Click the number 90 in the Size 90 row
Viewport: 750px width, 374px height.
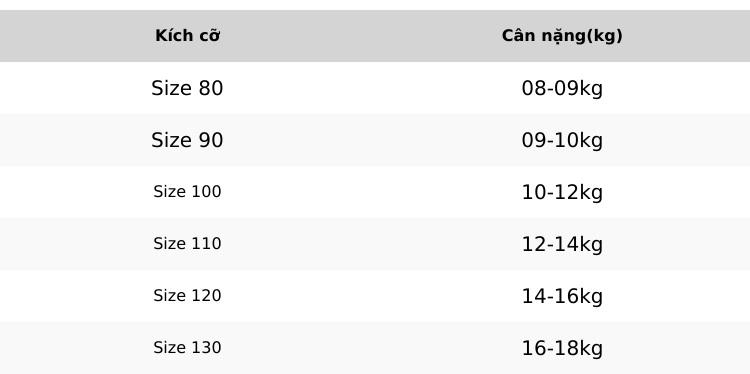point(211,140)
